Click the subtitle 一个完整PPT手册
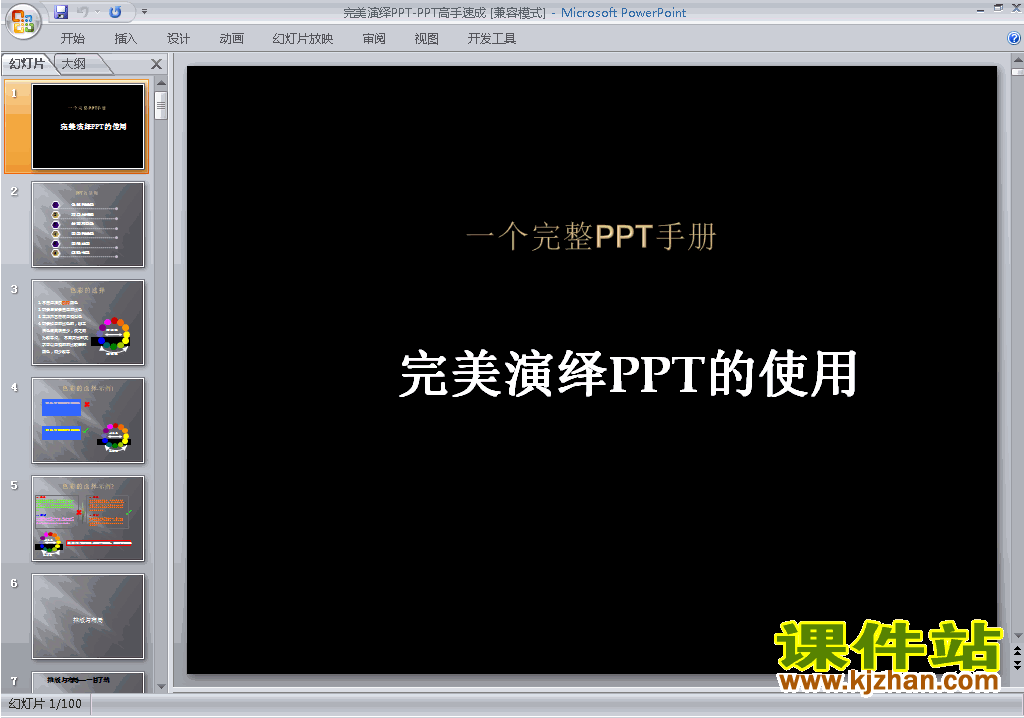1024x718 pixels. 592,237
